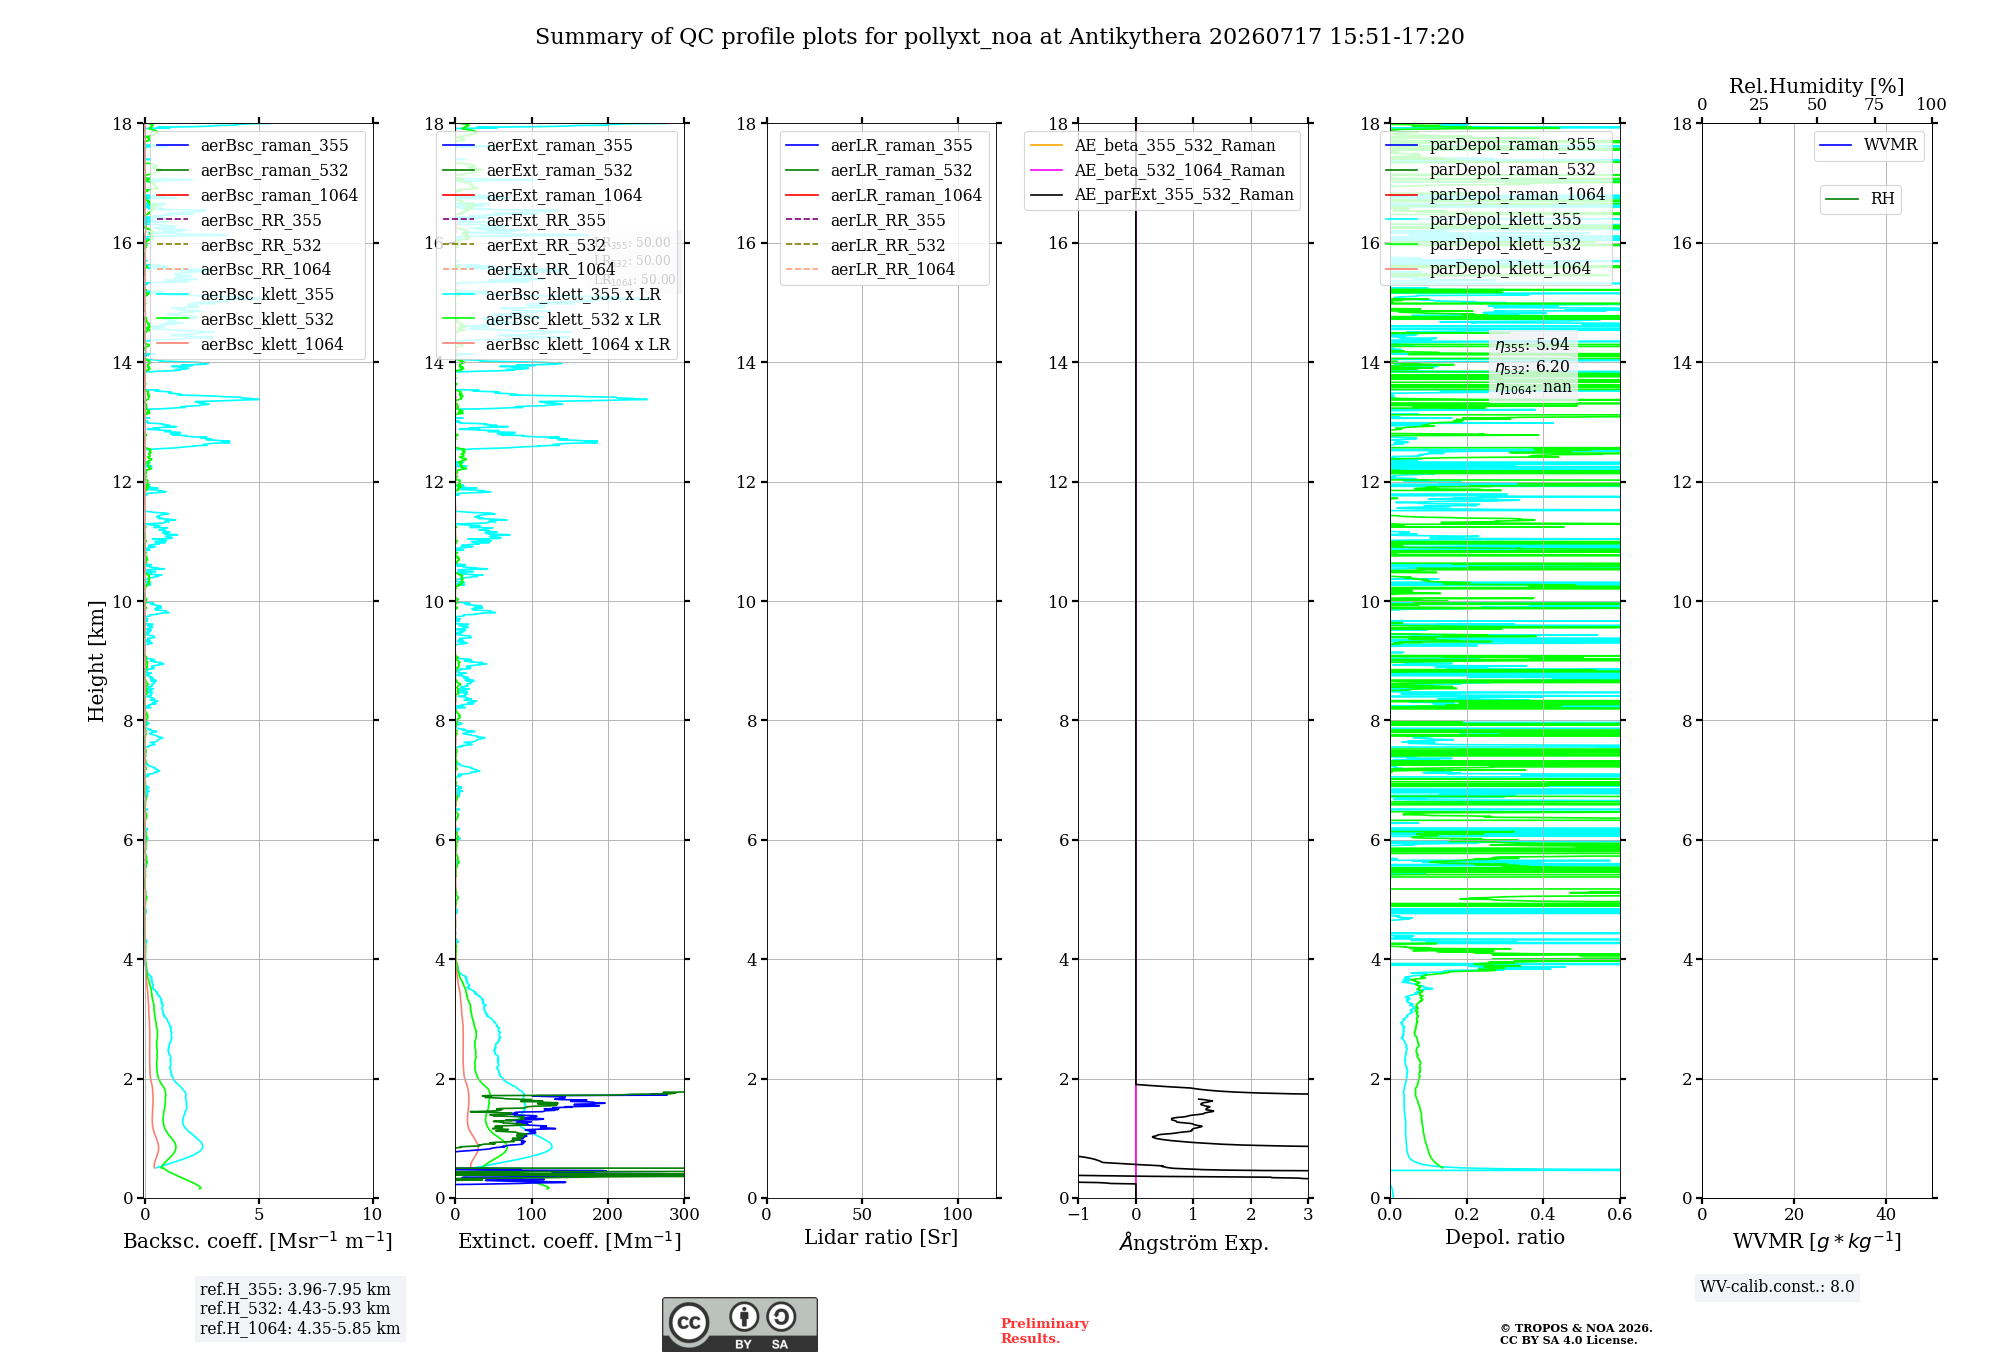Viewport: 2000px width, 1360px height.
Task: Click the WV-calib.const. 8.0 annotation
Action: pos(1777,1287)
